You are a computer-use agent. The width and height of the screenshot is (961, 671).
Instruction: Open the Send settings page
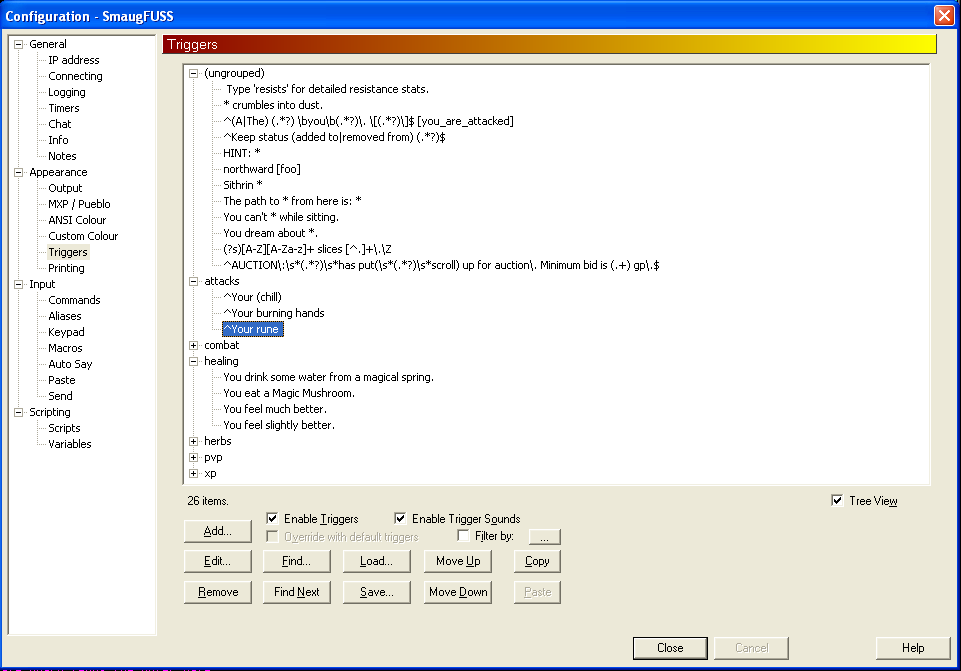click(60, 396)
